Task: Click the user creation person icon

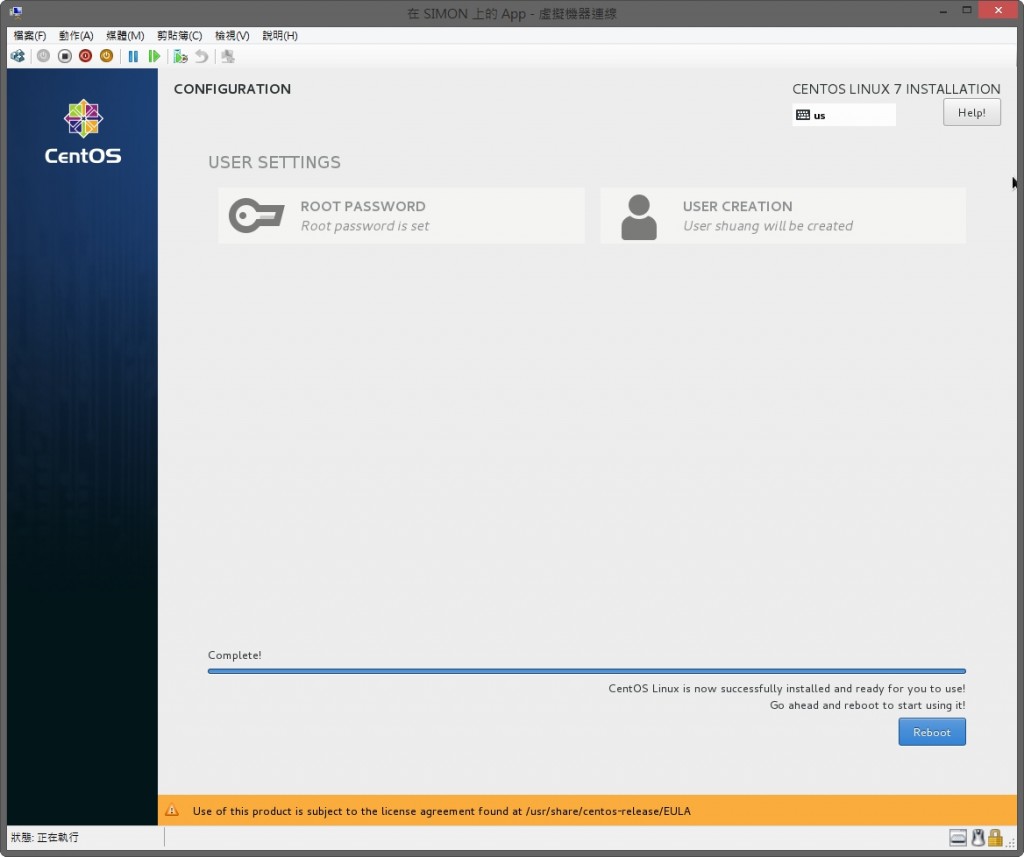Action: click(639, 217)
